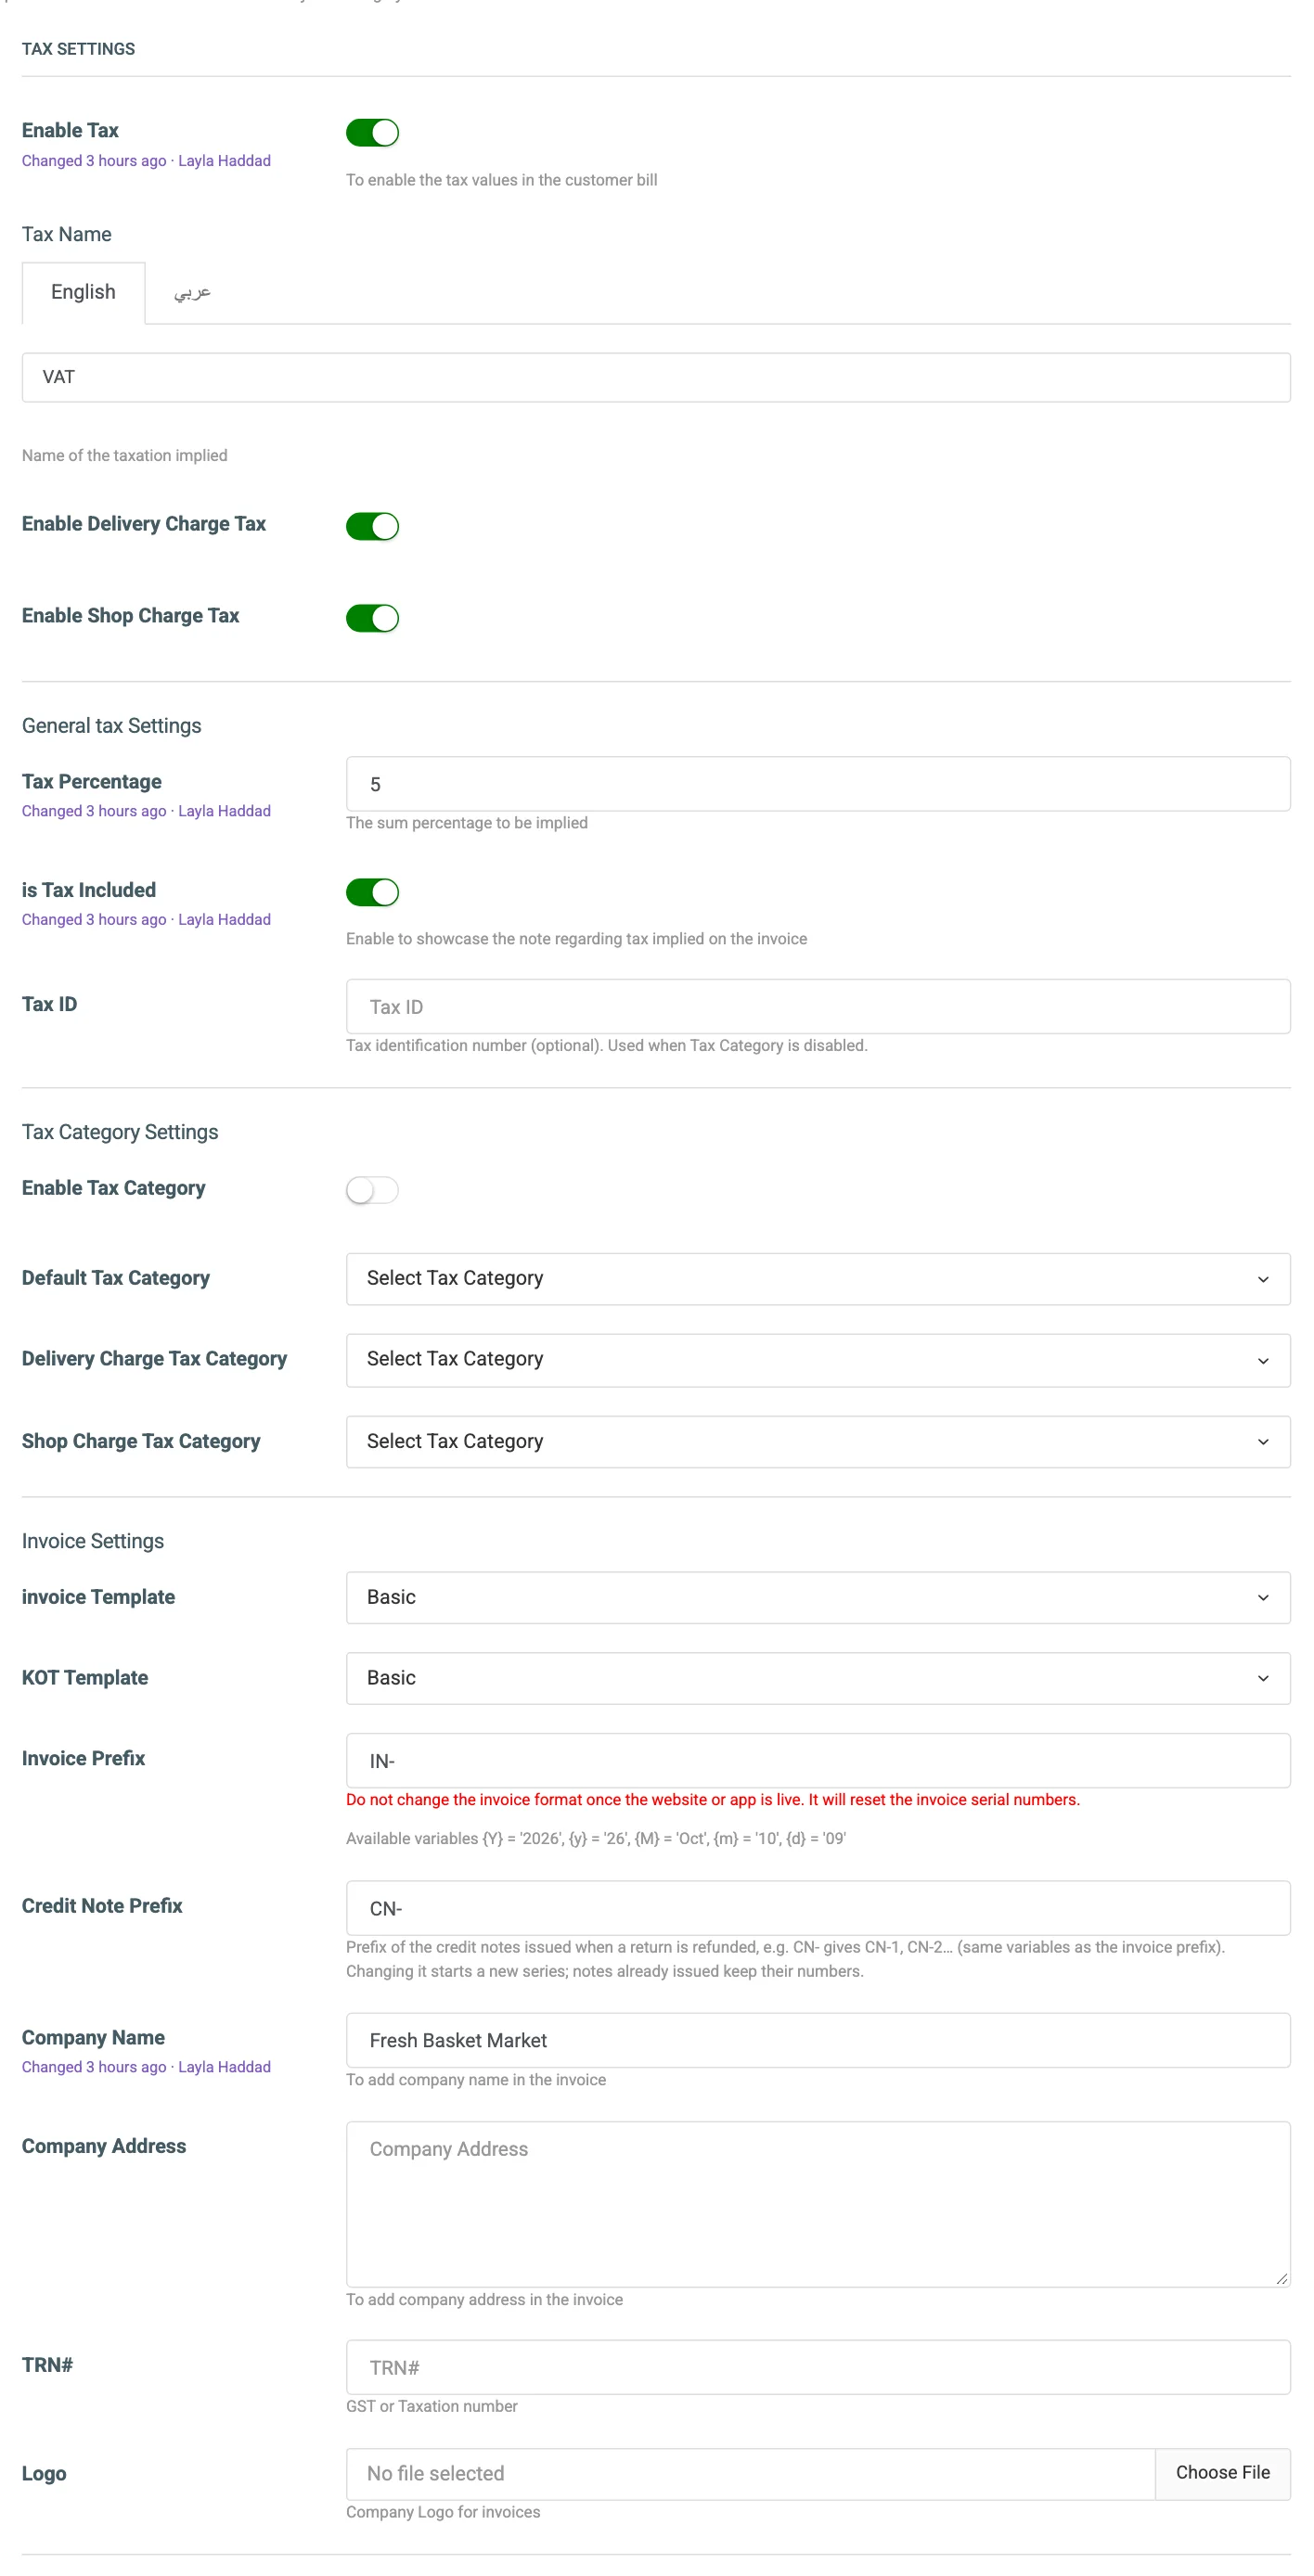
Task: Click the TAX SETTINGS heading
Action: pos(78,49)
